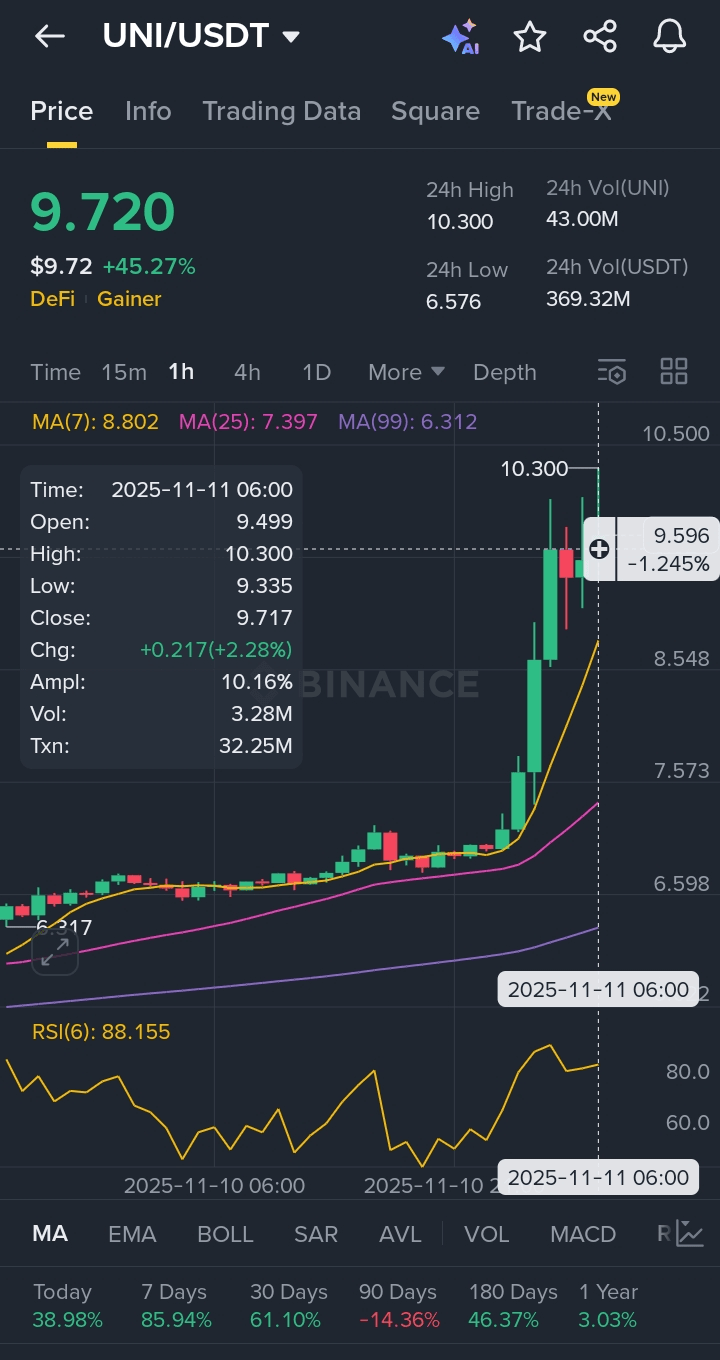Image resolution: width=720 pixels, height=1360 pixels.
Task: Toggle the BOLL indicator
Action: [225, 1234]
